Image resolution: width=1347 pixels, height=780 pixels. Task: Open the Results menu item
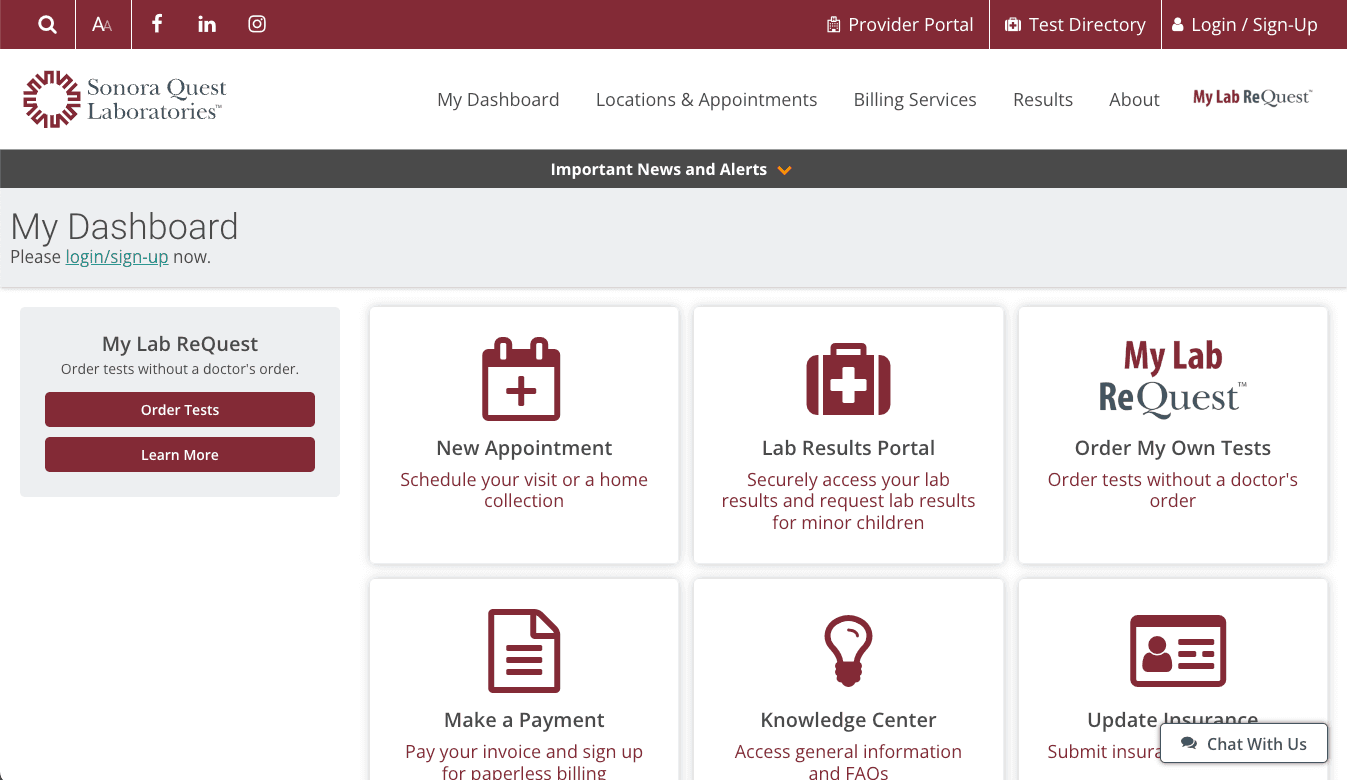(1043, 99)
